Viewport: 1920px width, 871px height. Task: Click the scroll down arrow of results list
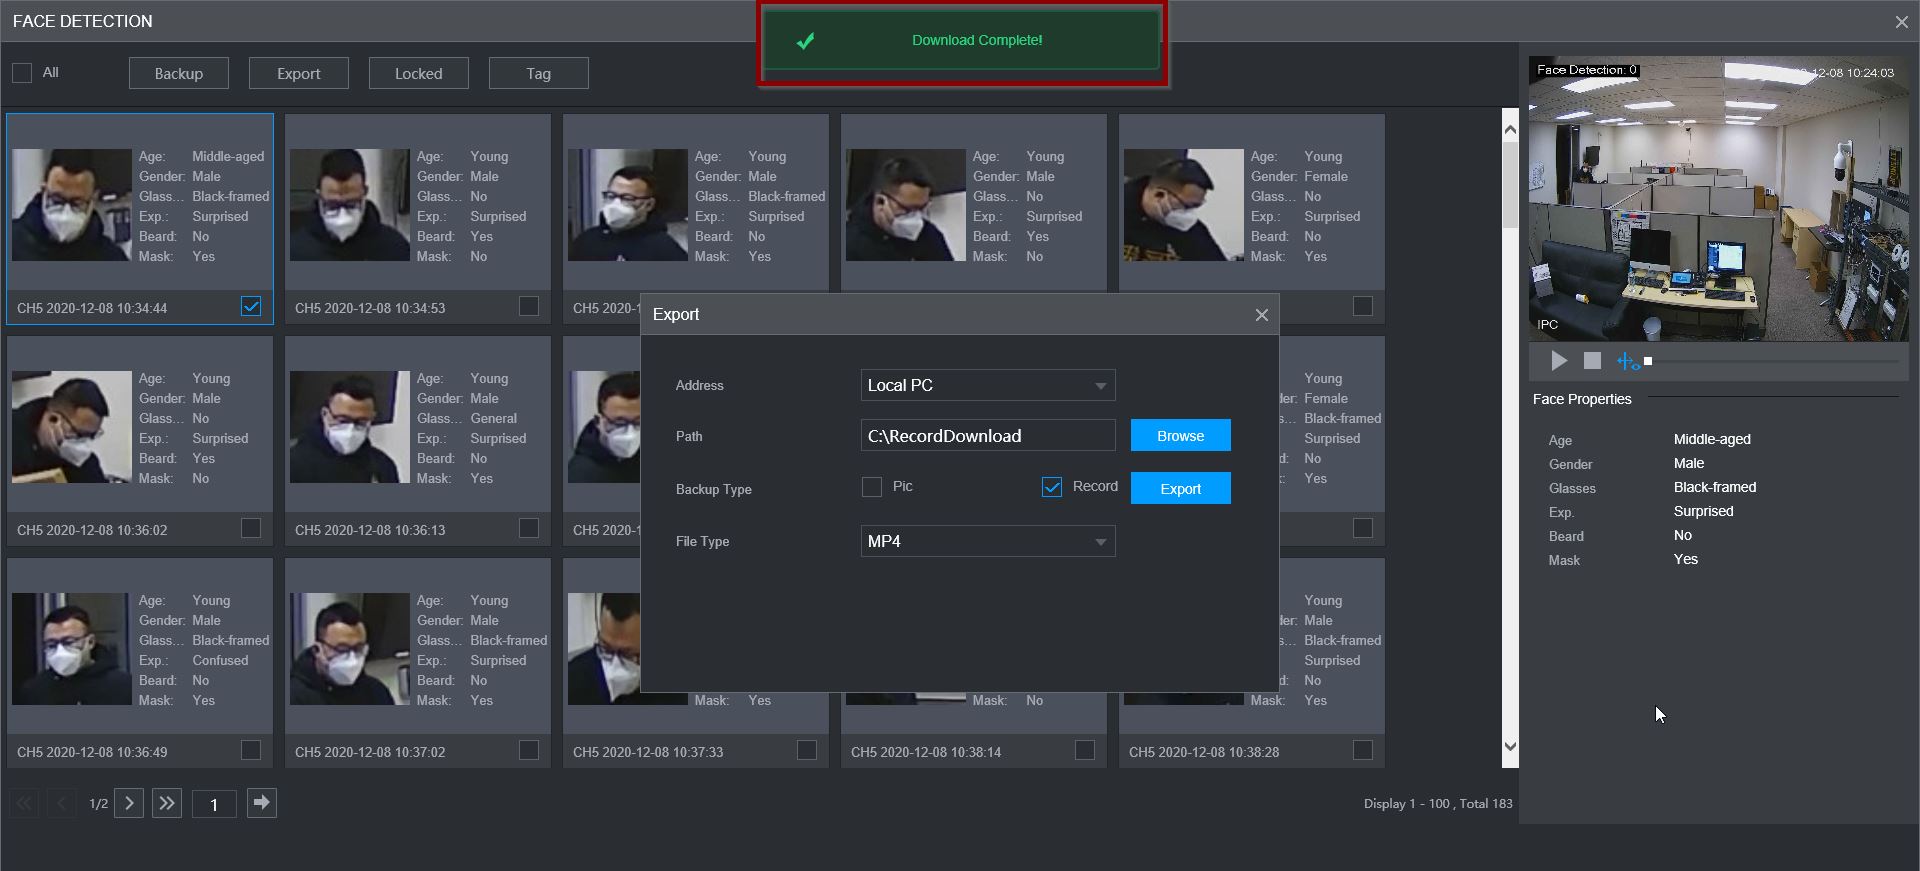click(x=1510, y=747)
